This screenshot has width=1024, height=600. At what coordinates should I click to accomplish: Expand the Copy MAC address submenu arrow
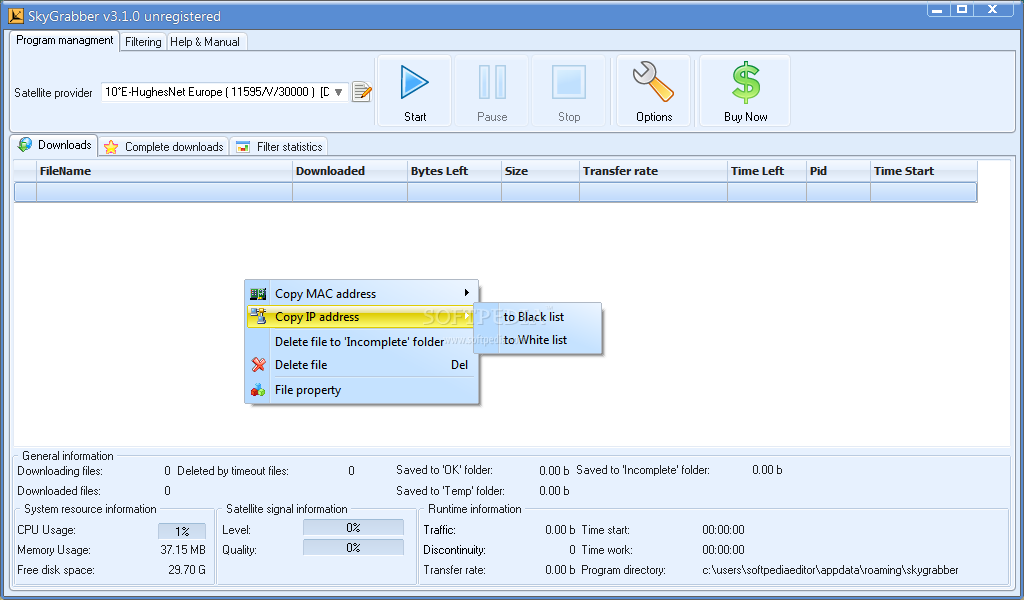coord(466,293)
